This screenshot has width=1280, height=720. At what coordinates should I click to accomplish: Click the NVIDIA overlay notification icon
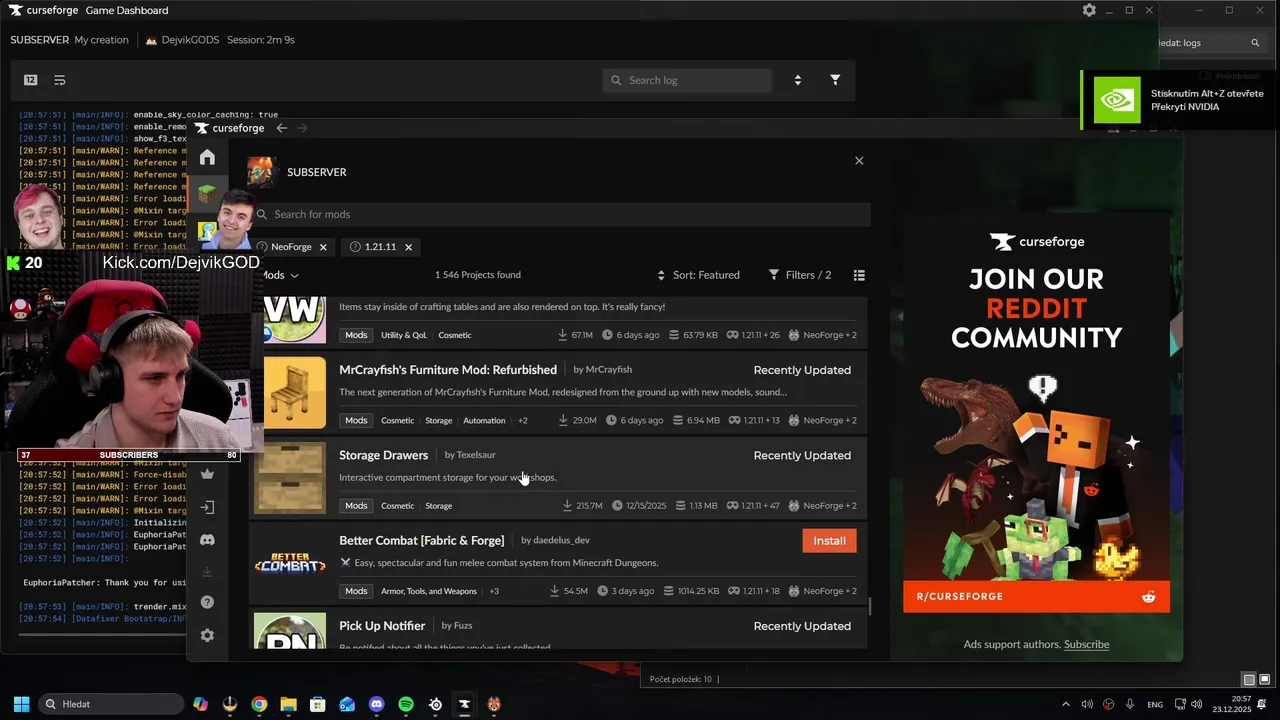tap(1116, 100)
